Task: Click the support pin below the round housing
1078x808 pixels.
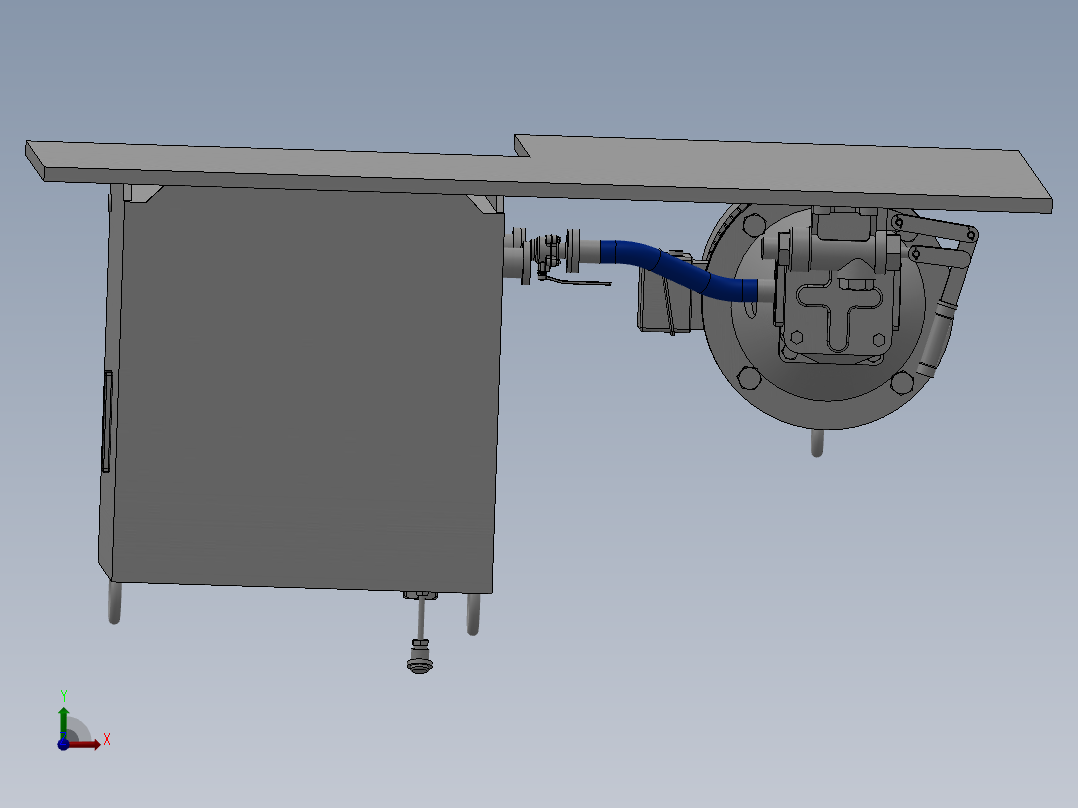Action: click(x=817, y=443)
